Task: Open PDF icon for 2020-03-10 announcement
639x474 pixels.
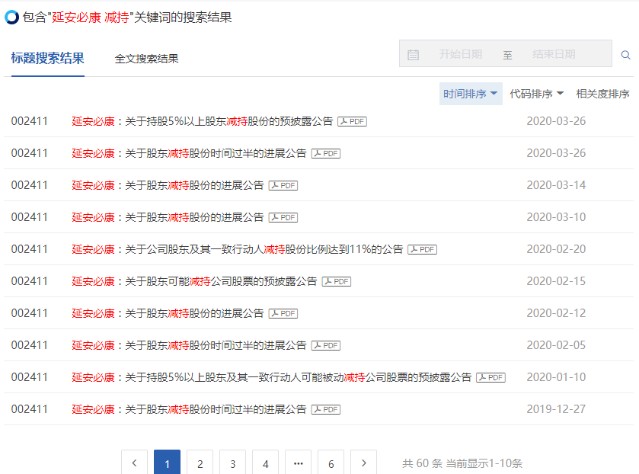Action: (283, 218)
